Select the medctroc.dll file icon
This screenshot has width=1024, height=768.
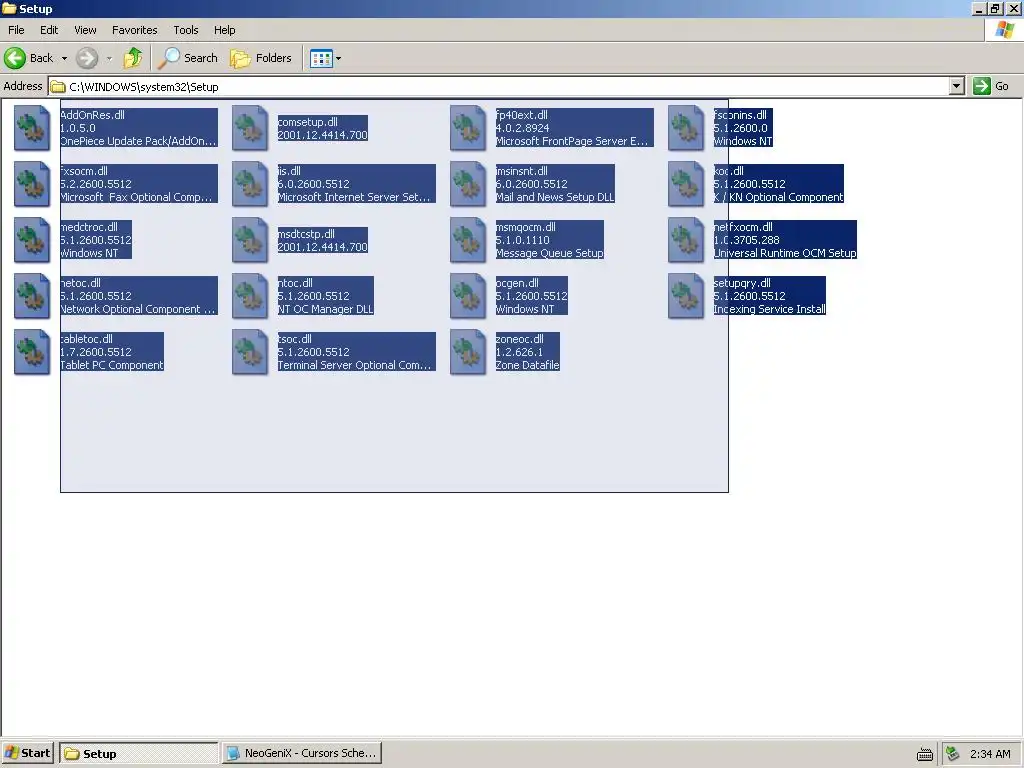[x=32, y=240]
